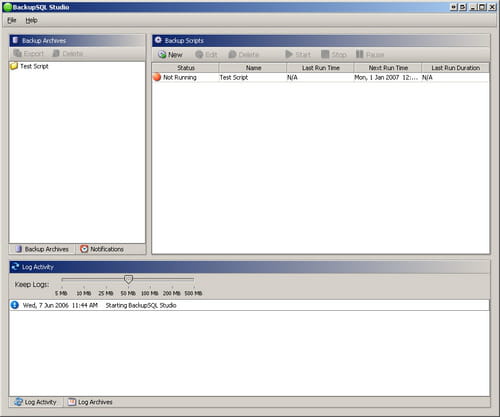Click the Edit script button
500x417 pixels.
pos(206,54)
